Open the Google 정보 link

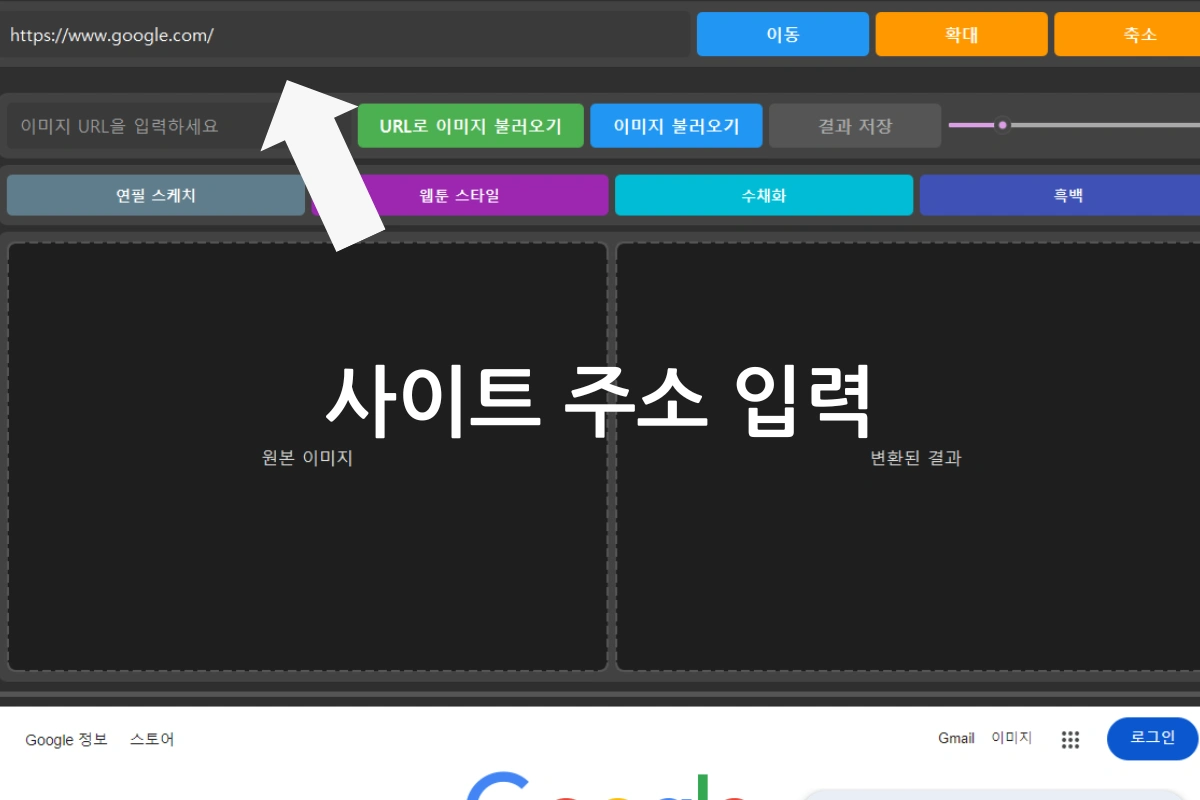(65, 740)
